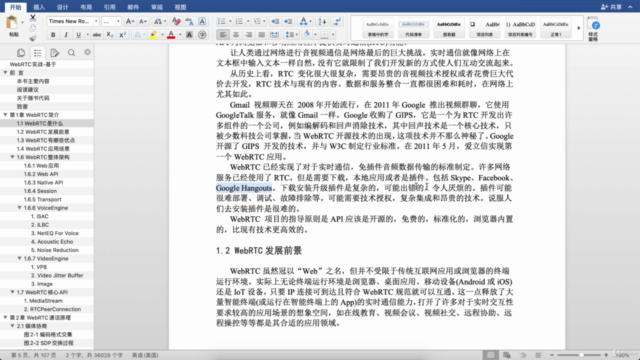Screen dimensions: 640x360
Task: Switch to the 插入 ribbon tab
Action: click(39, 7)
